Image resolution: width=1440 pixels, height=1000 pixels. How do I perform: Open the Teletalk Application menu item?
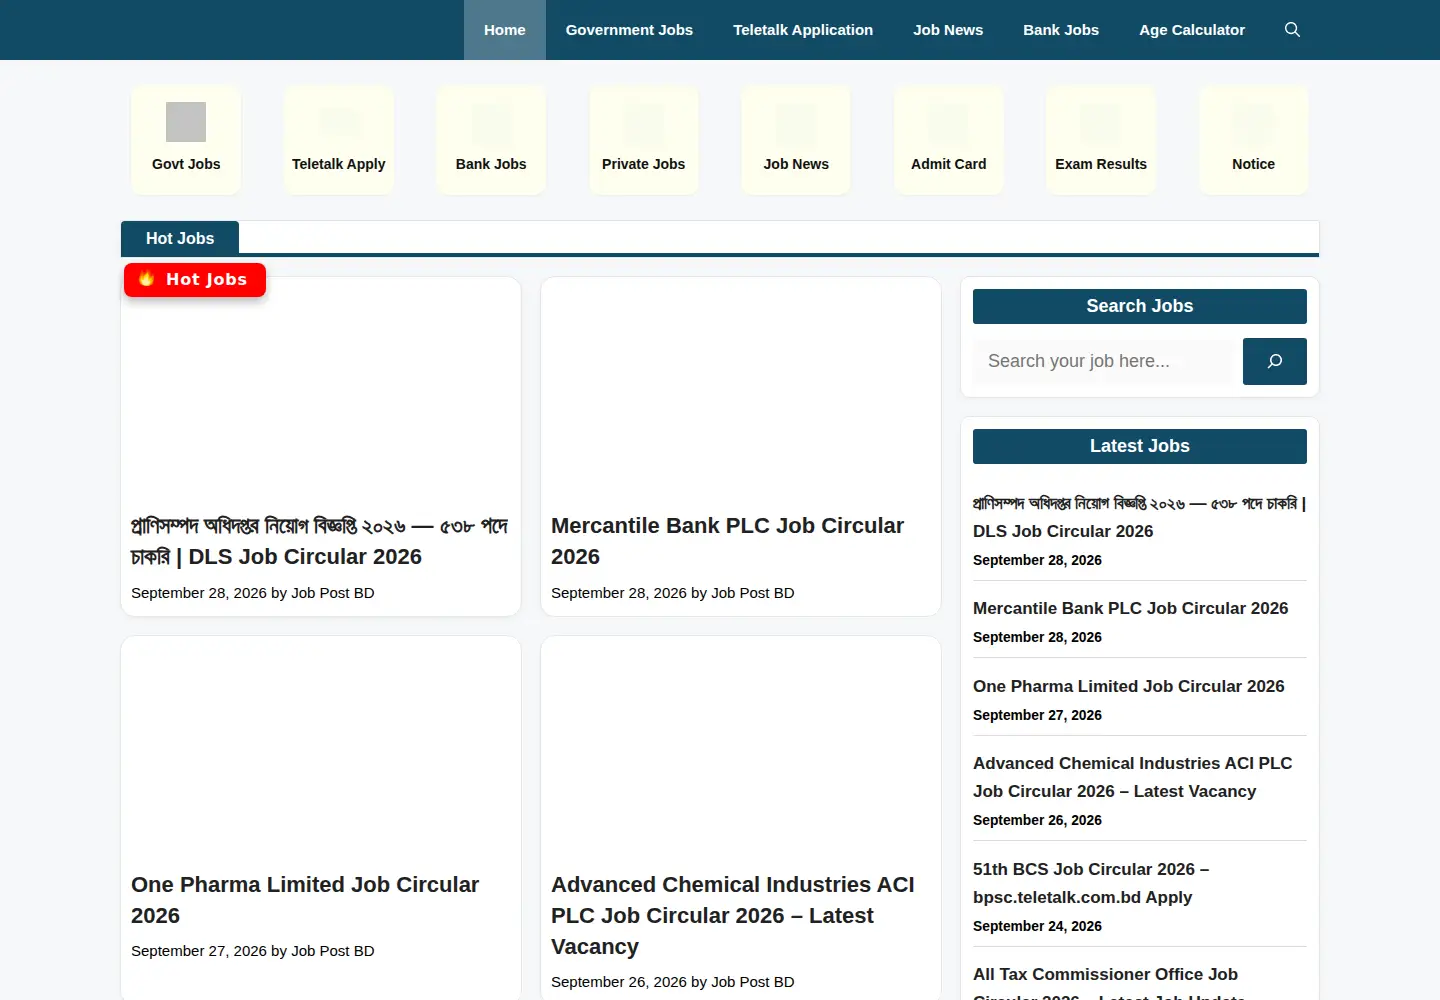pos(803,30)
